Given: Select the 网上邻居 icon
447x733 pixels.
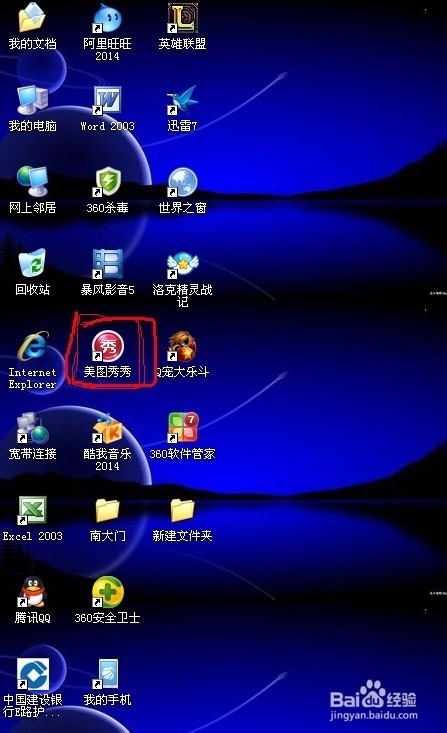Looking at the screenshot, I should (x=32, y=182).
